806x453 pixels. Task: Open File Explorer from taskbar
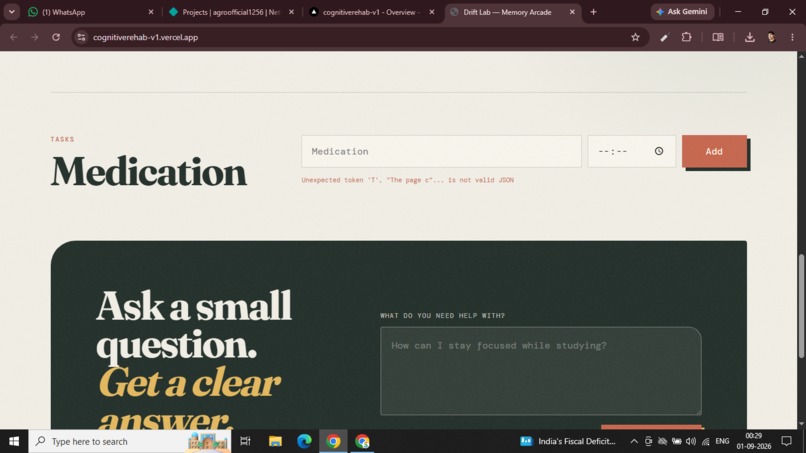(x=275, y=441)
